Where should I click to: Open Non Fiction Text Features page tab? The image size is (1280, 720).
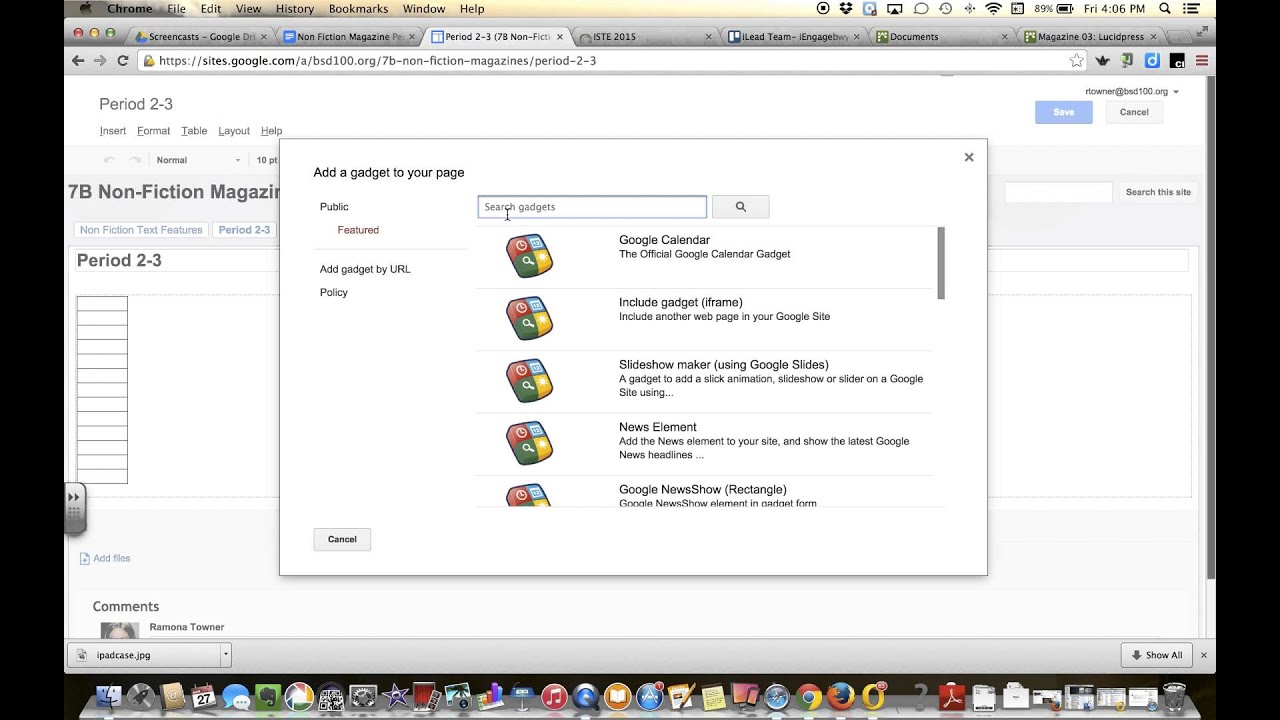point(141,230)
